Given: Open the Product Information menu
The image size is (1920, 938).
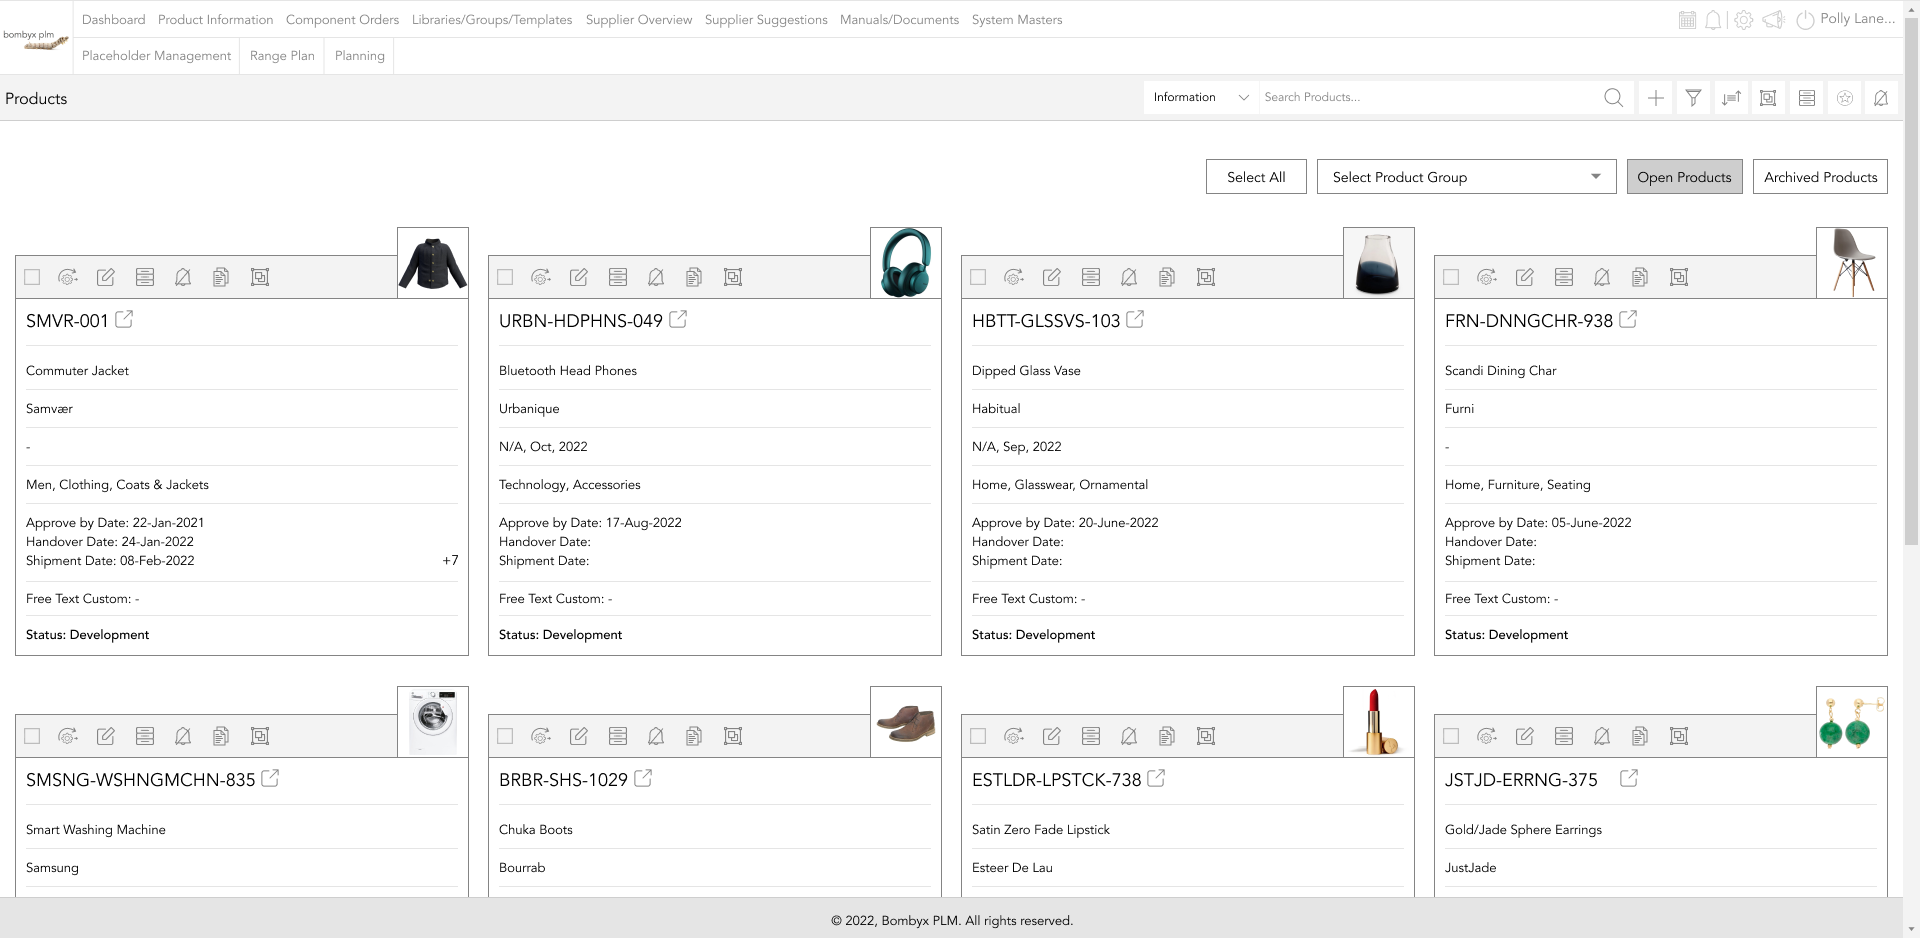Looking at the screenshot, I should tap(215, 19).
